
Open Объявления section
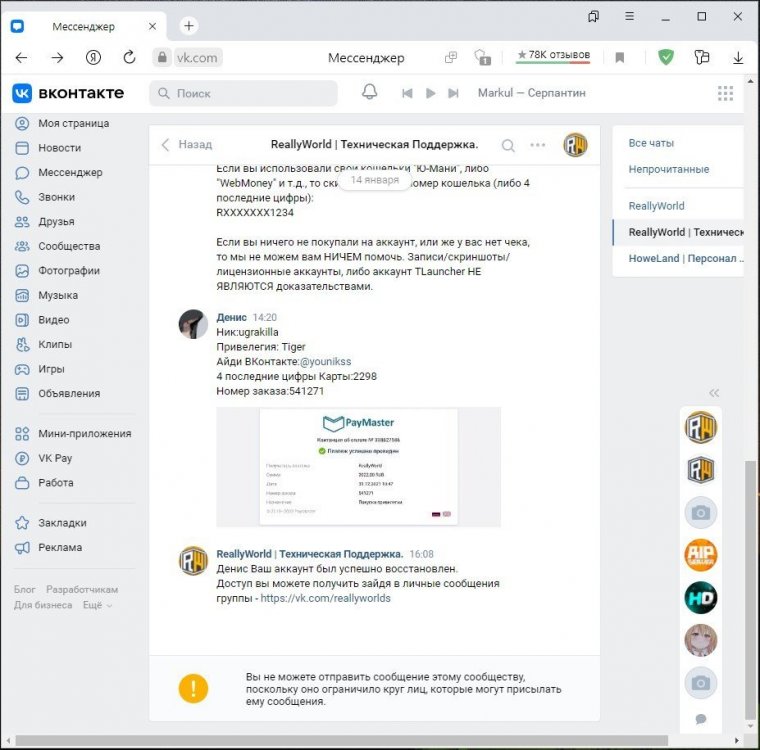(58, 394)
